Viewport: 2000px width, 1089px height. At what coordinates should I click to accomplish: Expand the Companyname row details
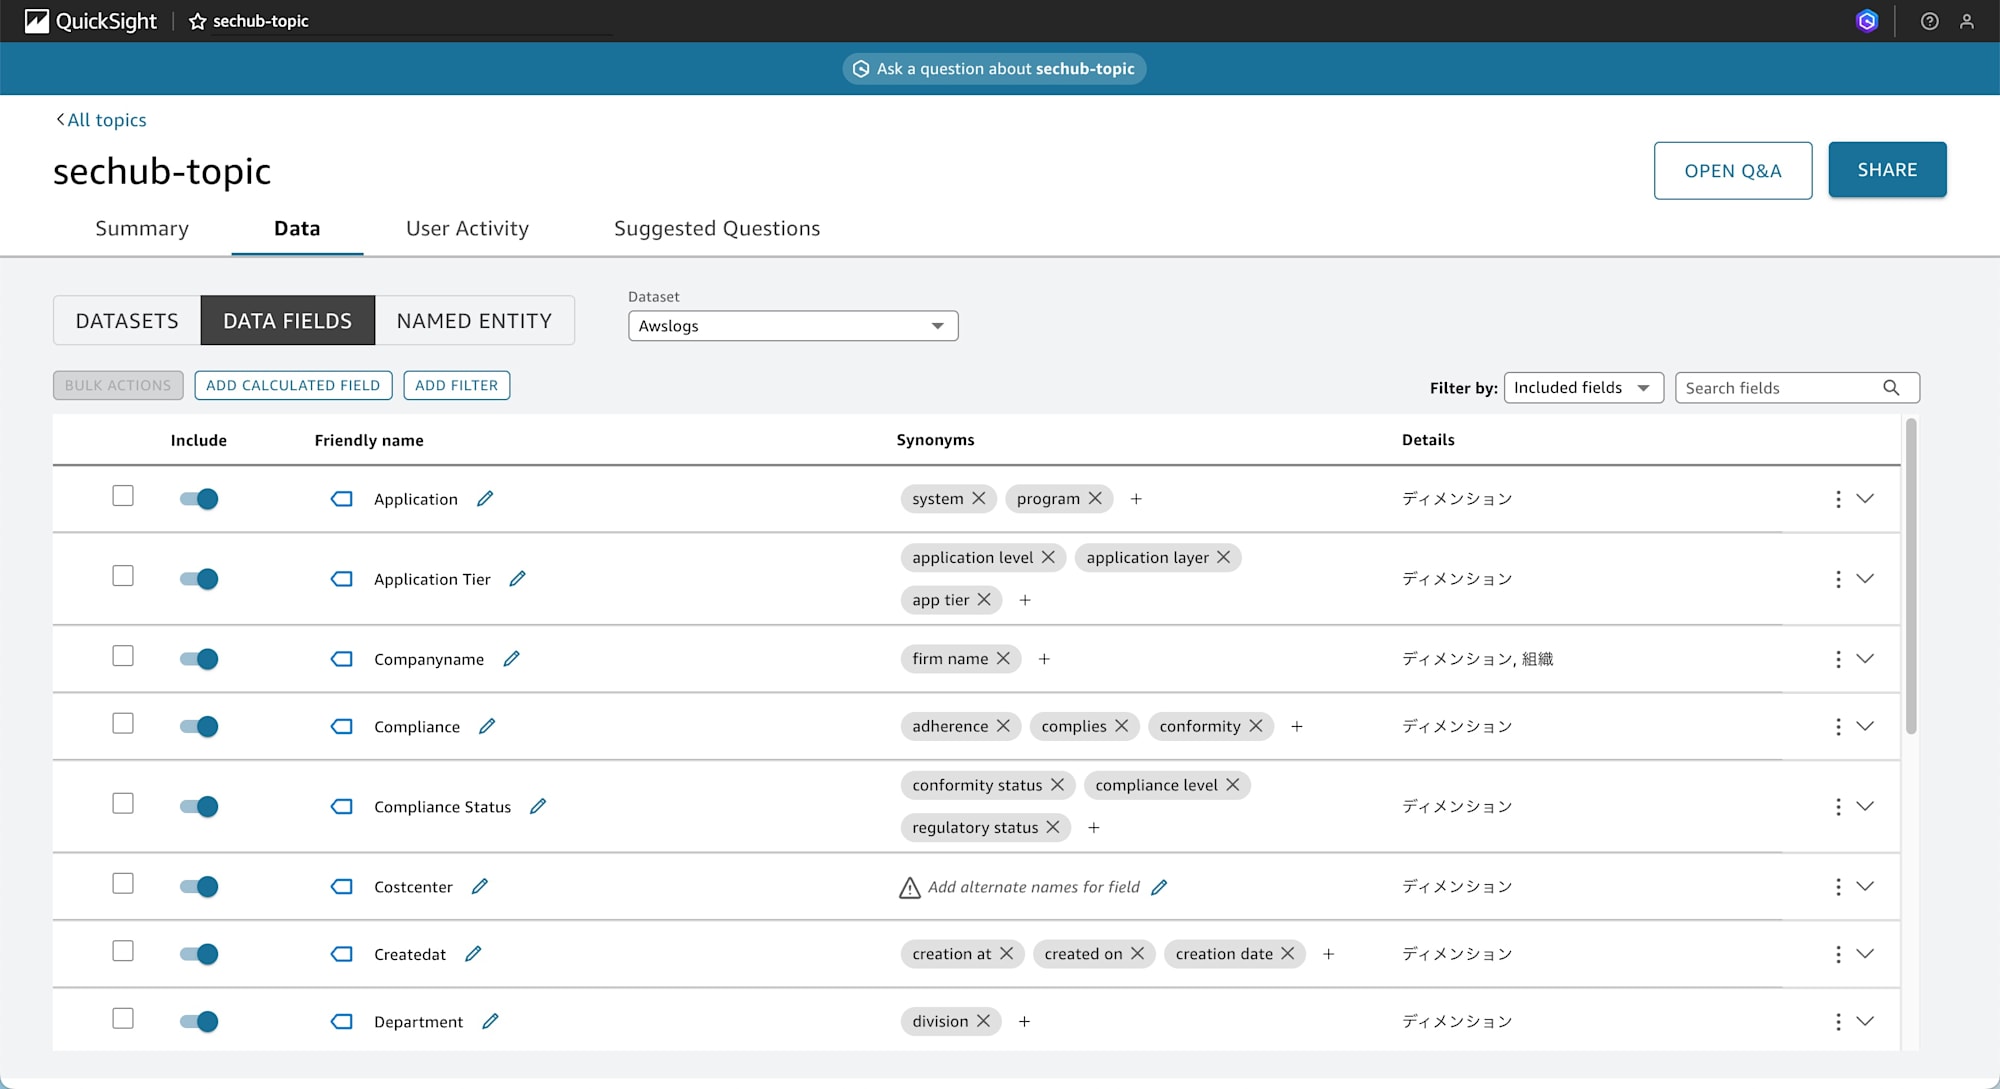1865,658
